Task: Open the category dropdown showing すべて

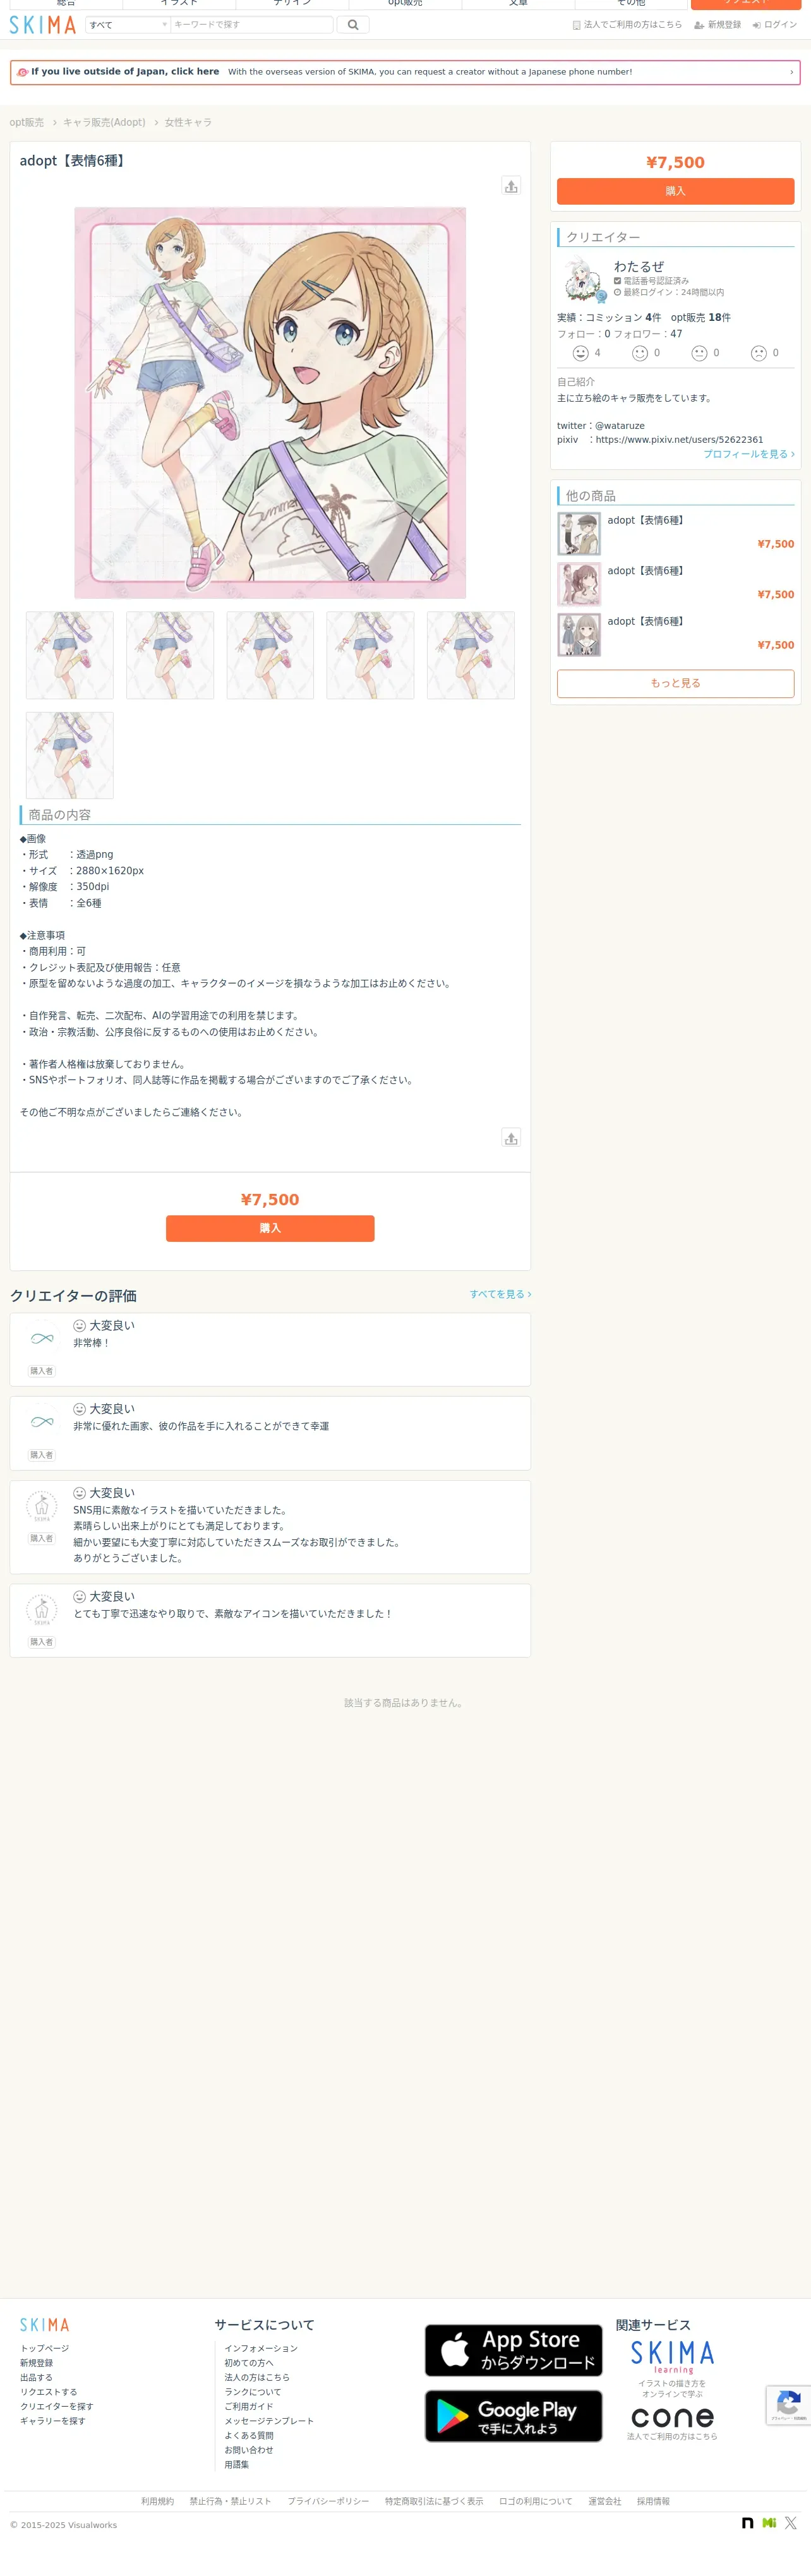Action: pyautogui.click(x=127, y=25)
